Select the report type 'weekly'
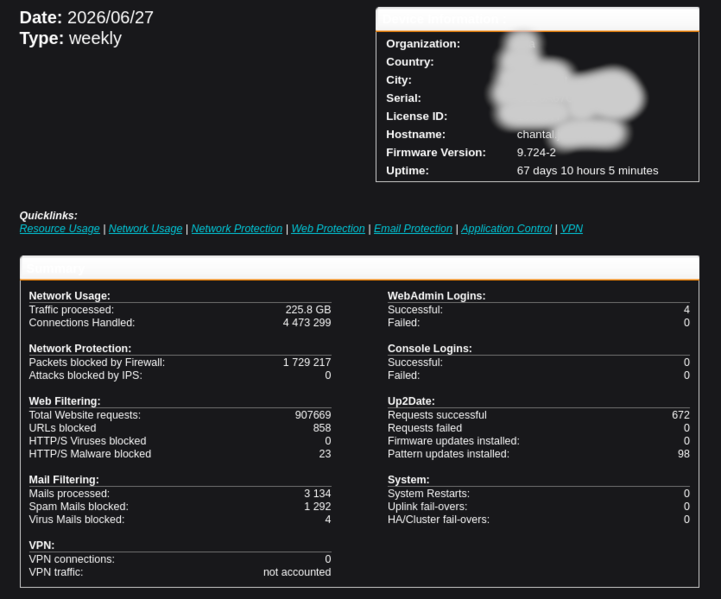 [95, 38]
